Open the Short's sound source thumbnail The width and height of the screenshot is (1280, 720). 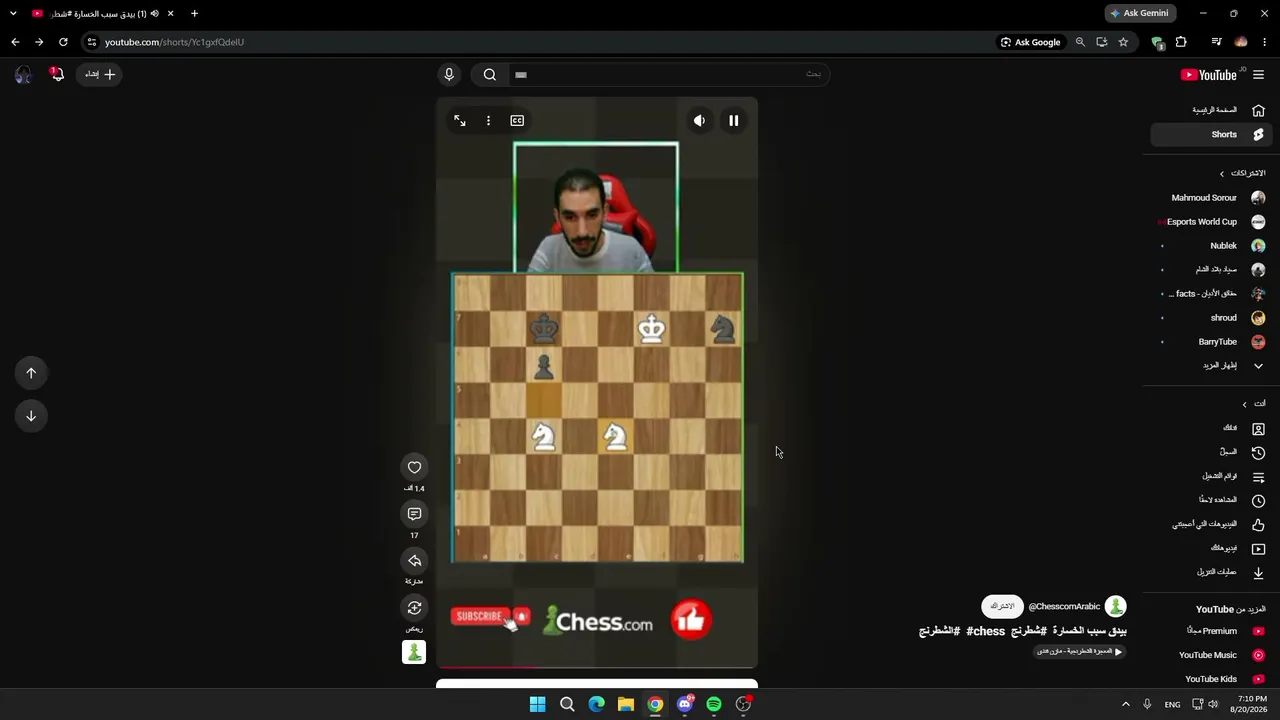[x=414, y=652]
